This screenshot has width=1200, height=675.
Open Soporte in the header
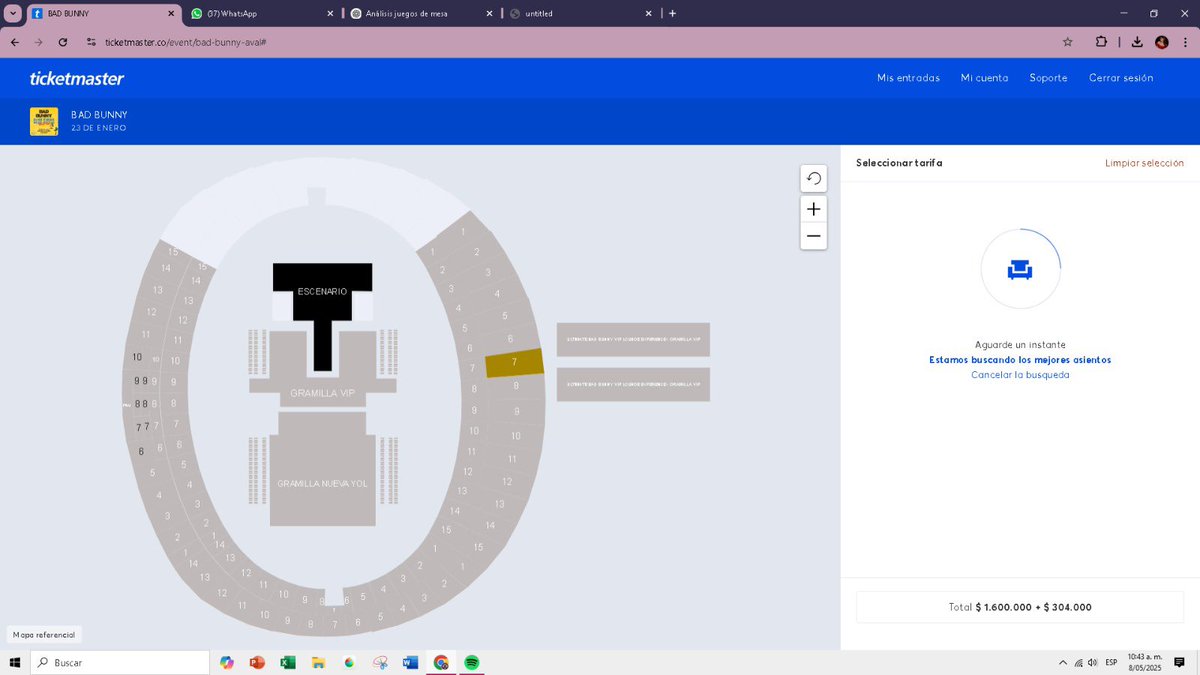coord(1048,78)
